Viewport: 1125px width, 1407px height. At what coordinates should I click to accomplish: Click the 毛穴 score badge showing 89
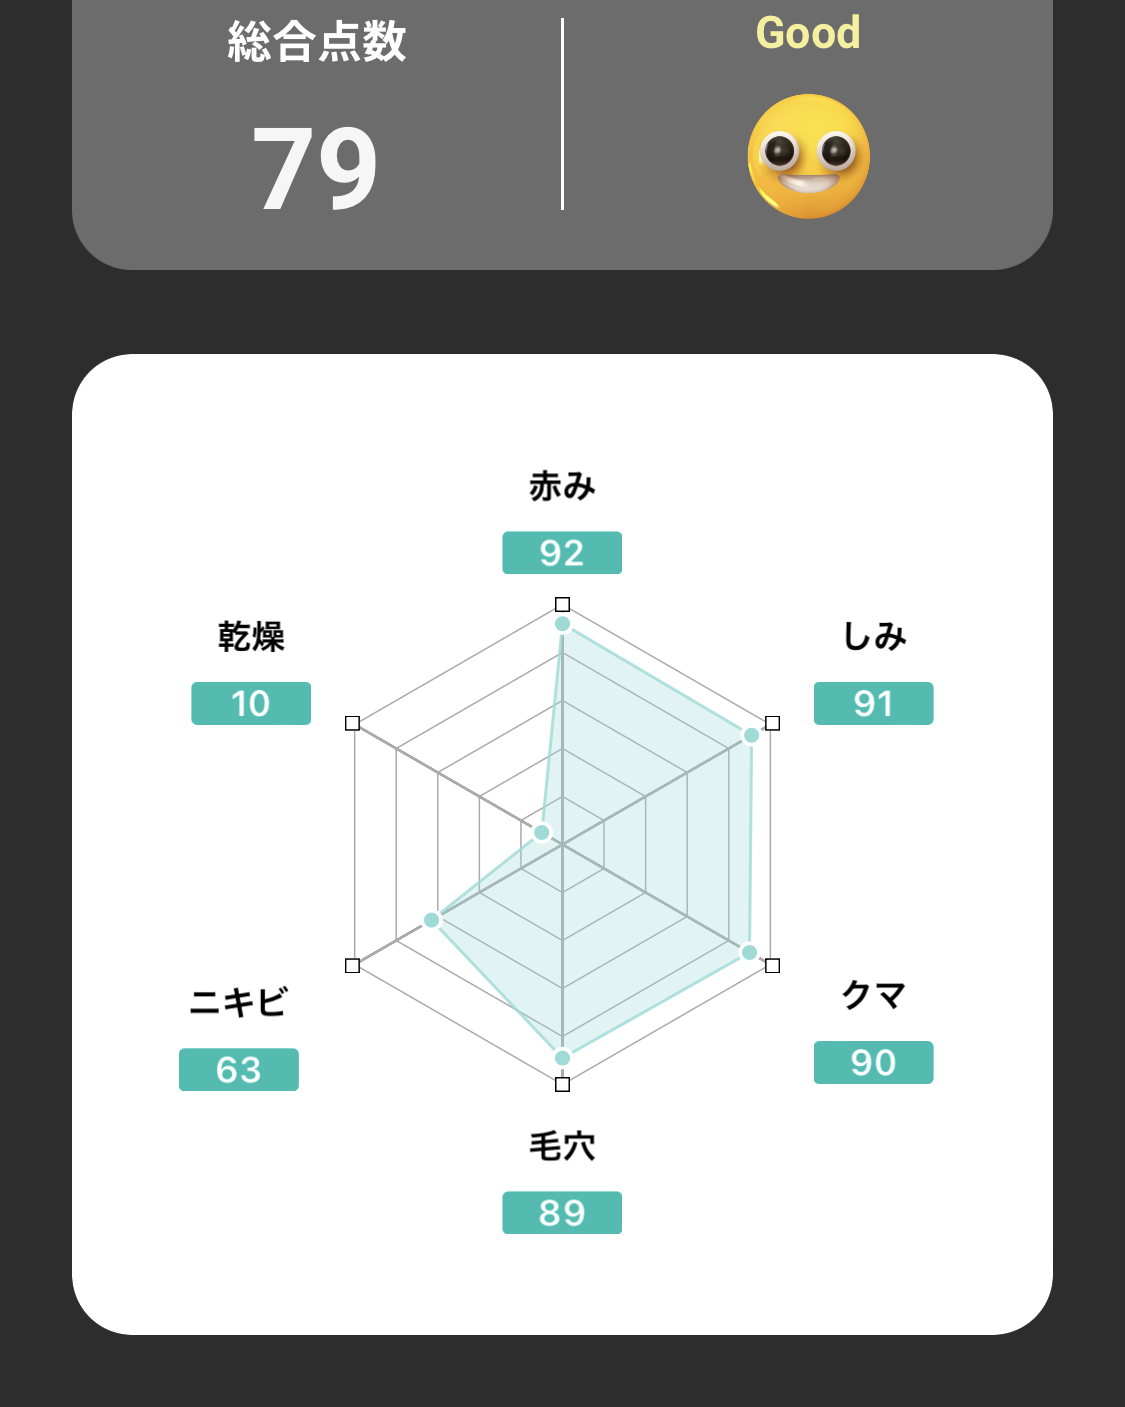click(x=561, y=1213)
